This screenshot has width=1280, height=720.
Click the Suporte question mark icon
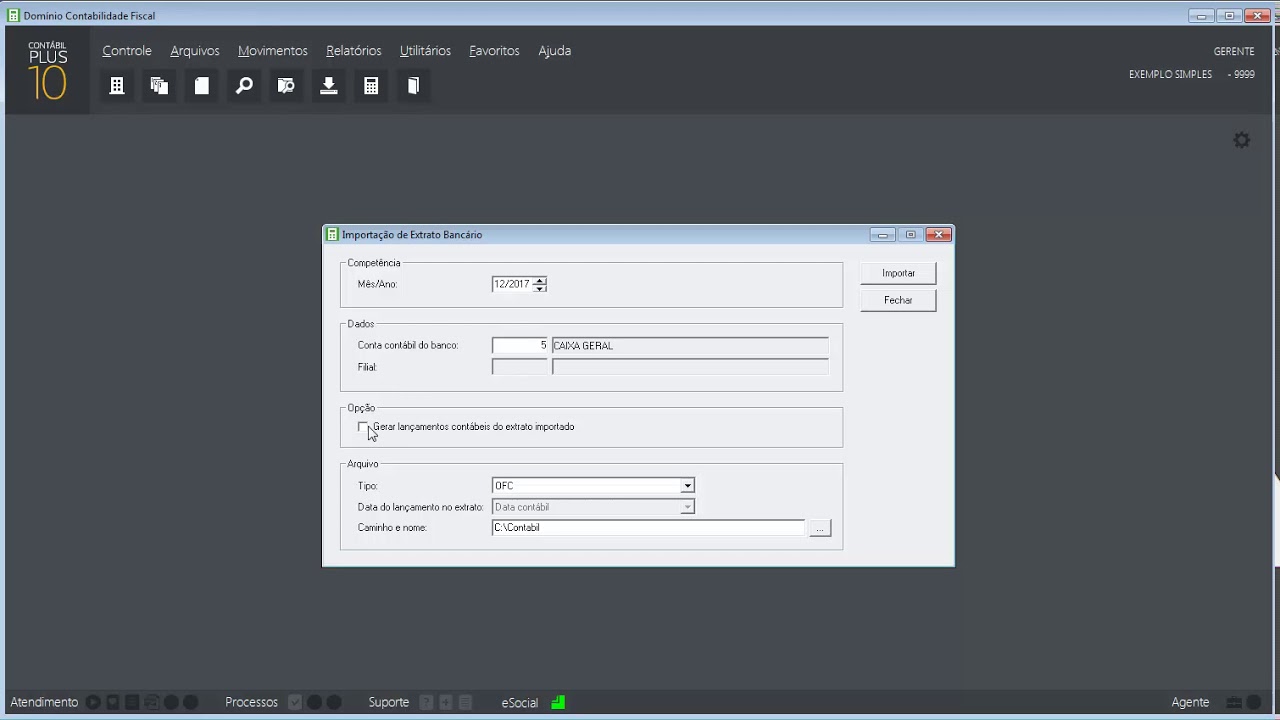pos(427,702)
